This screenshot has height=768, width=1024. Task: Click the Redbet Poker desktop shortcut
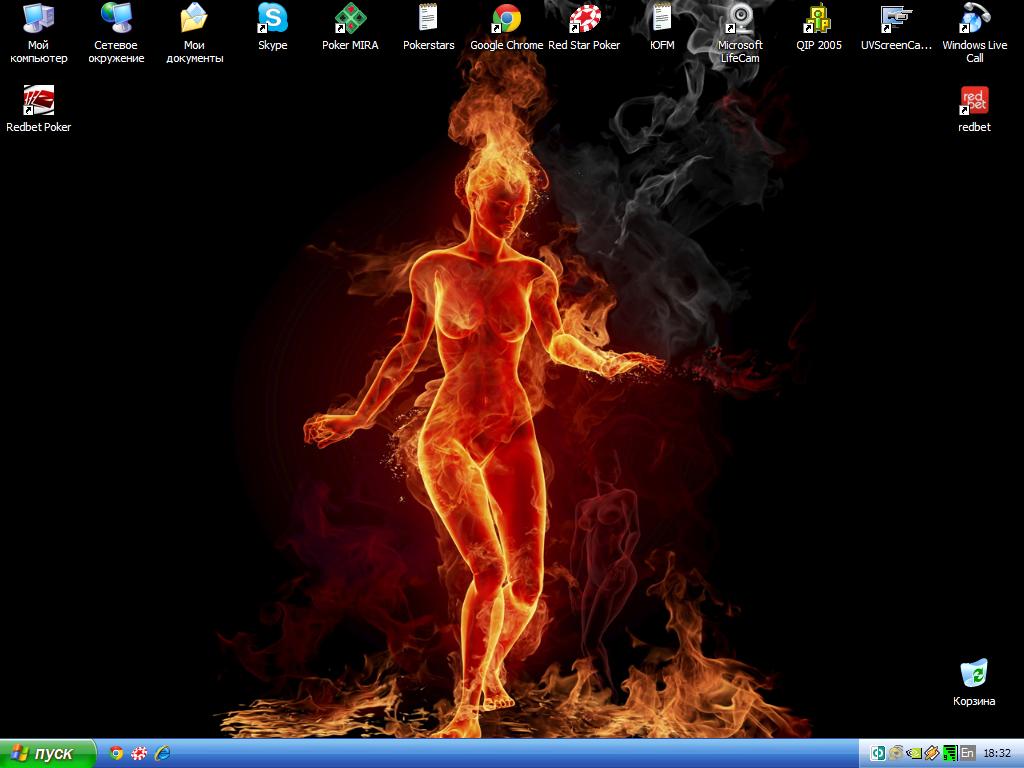coord(38,101)
